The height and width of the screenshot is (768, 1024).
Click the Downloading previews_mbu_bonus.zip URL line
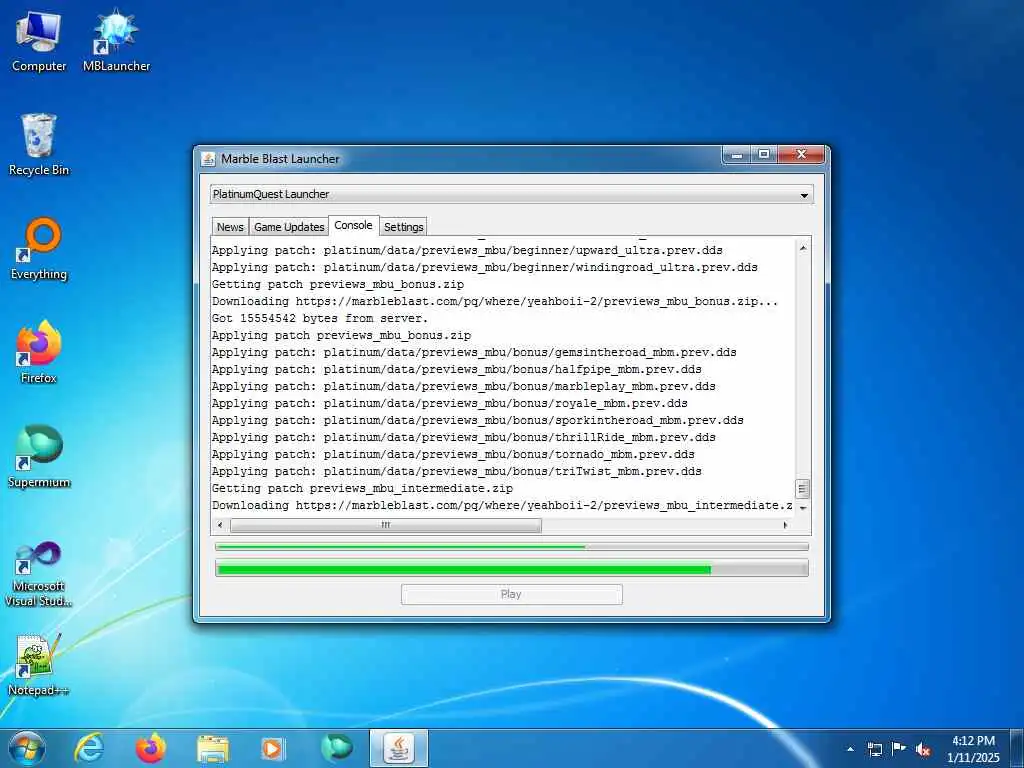point(495,301)
